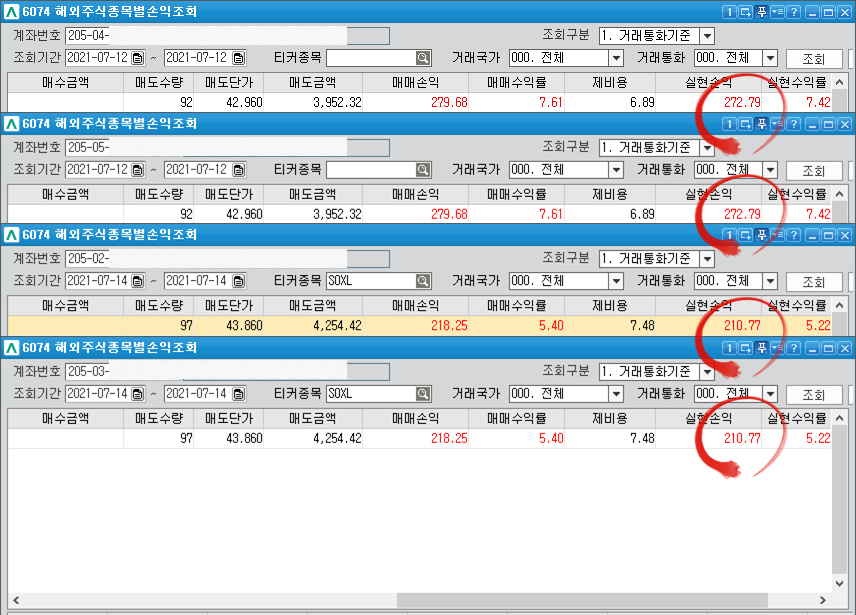Image resolution: width=856 pixels, height=615 pixels.
Task: Click account number field starting 205-05
Action: click(227, 148)
